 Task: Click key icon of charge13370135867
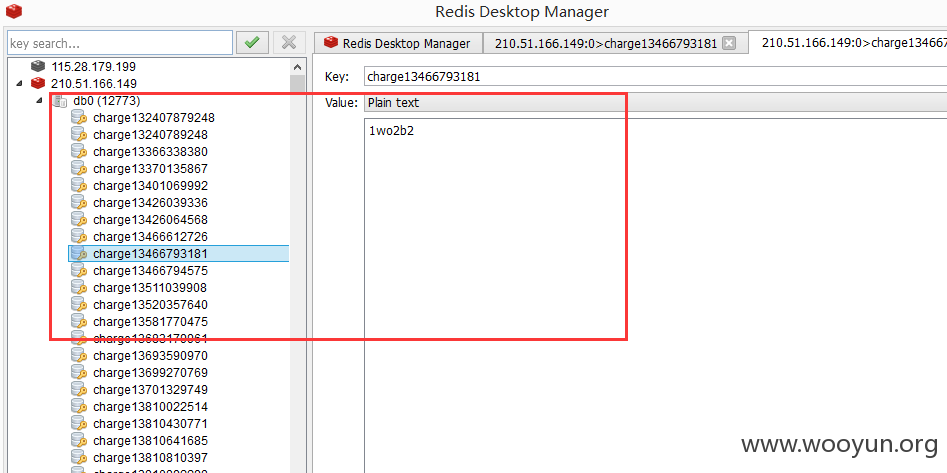click(x=79, y=168)
